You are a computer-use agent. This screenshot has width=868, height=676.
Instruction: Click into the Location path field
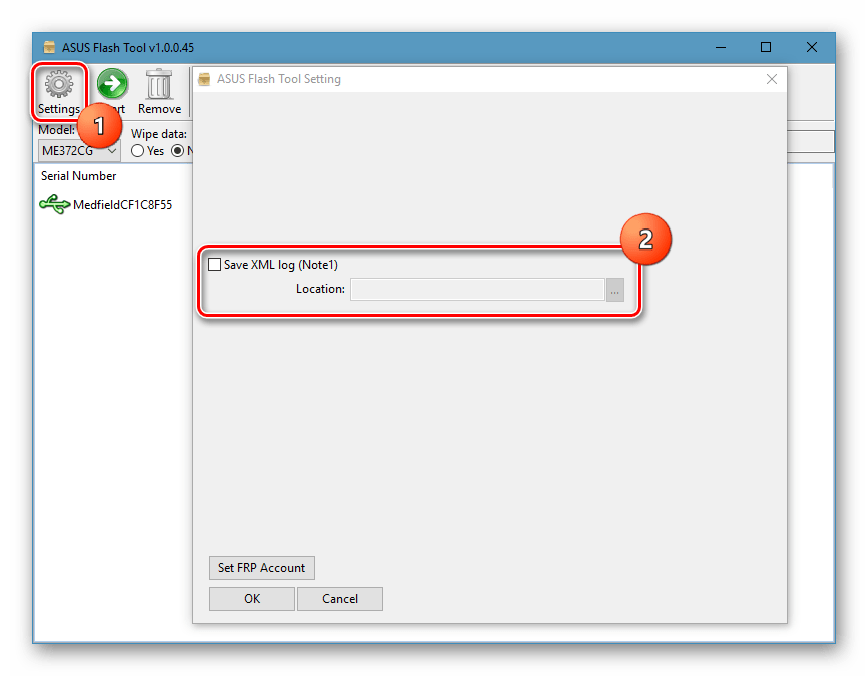click(477, 290)
